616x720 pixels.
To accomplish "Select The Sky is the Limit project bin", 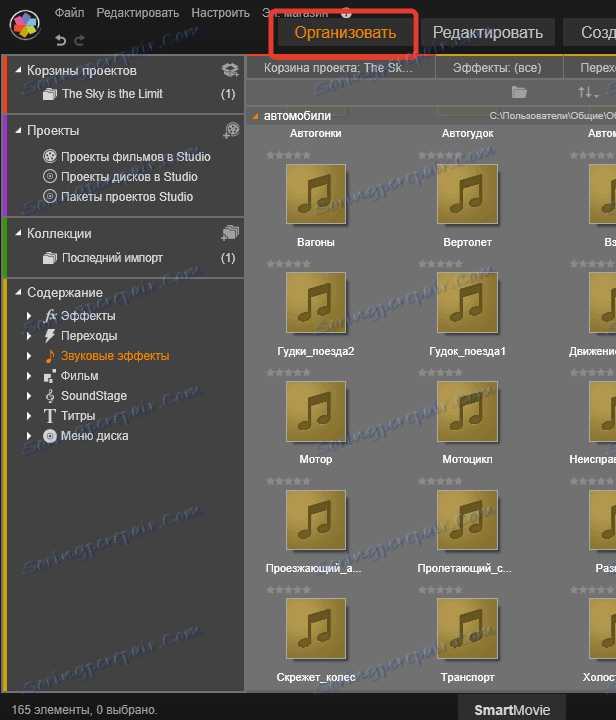I will click(112, 94).
